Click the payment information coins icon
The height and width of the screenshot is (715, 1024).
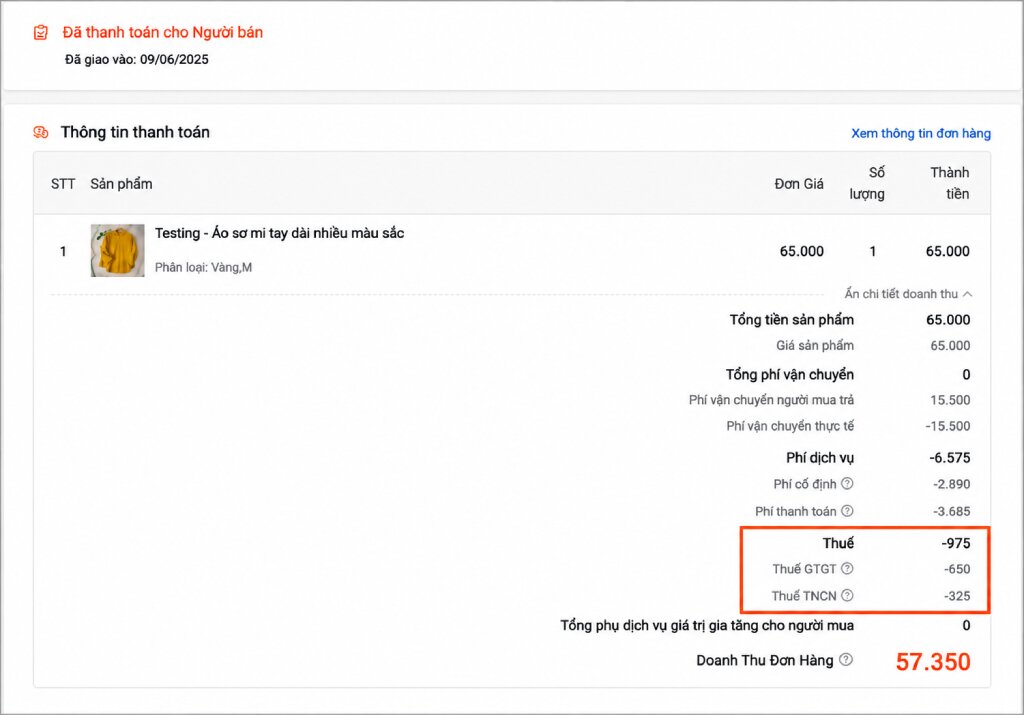pyautogui.click(x=40, y=133)
